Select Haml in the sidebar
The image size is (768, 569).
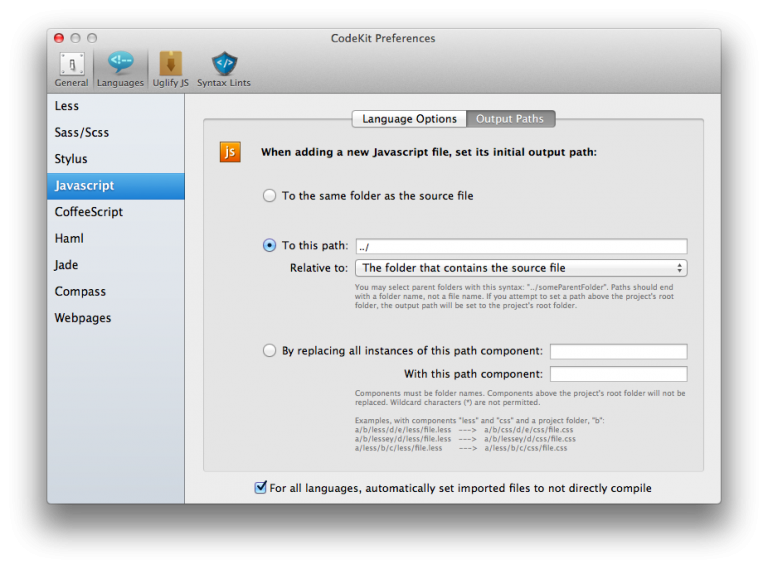(116, 238)
